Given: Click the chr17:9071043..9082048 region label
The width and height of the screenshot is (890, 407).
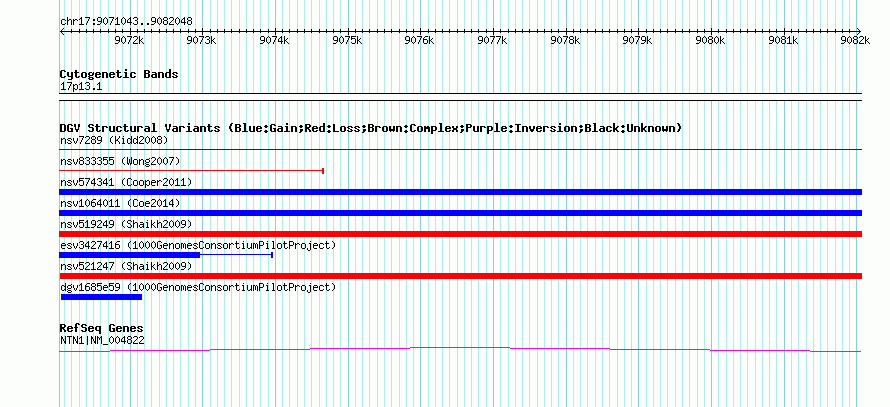Looking at the screenshot, I should [x=126, y=22].
